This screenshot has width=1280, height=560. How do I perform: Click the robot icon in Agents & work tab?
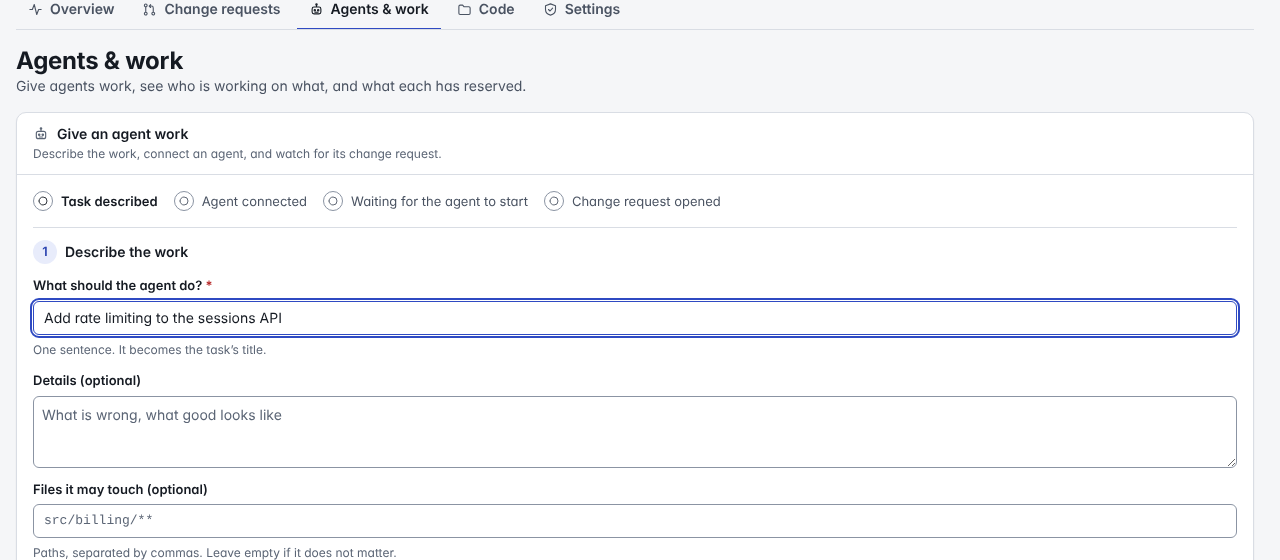click(316, 10)
